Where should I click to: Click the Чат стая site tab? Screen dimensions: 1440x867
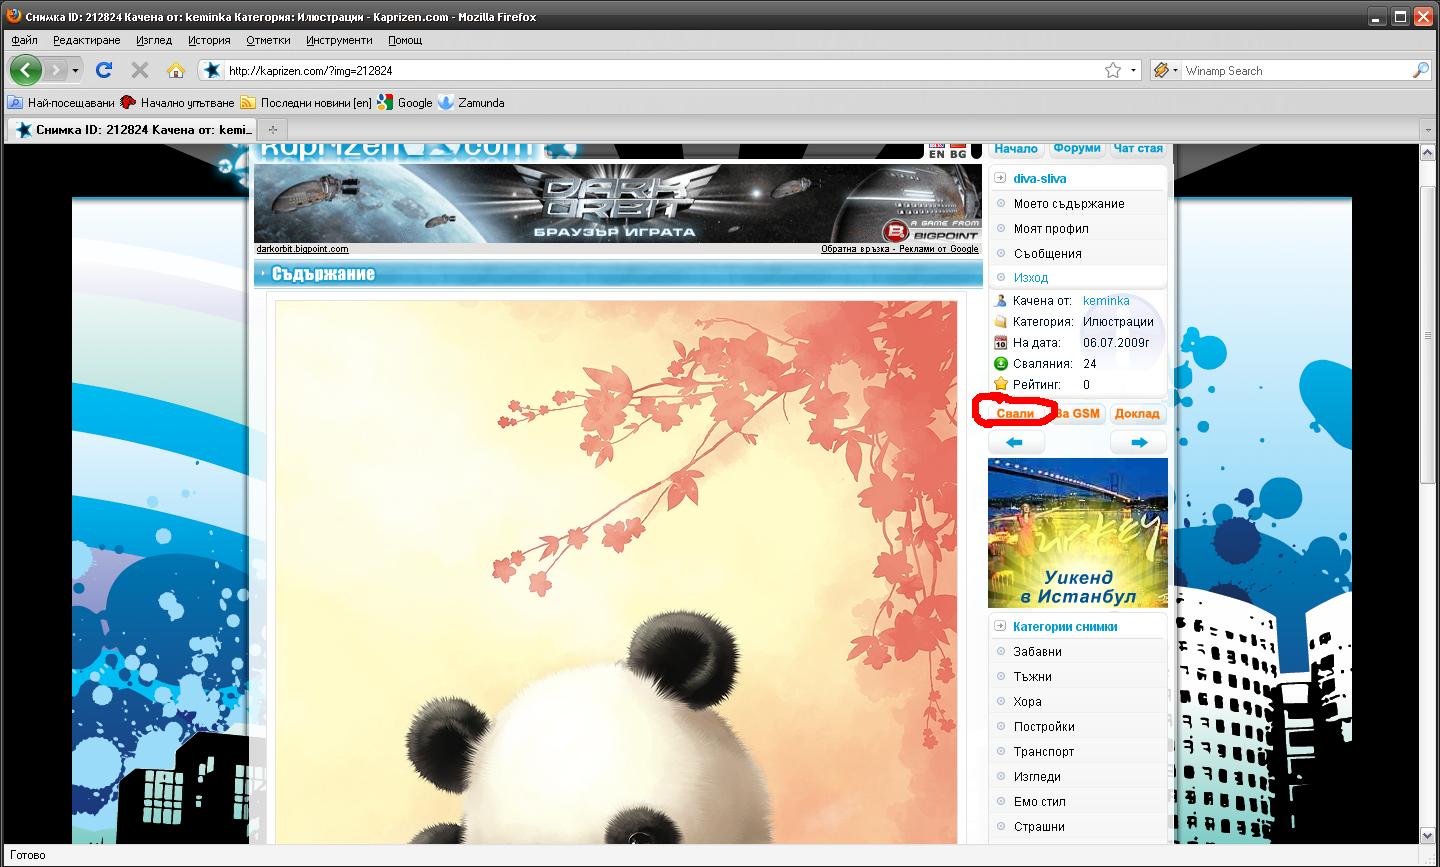[x=1138, y=148]
